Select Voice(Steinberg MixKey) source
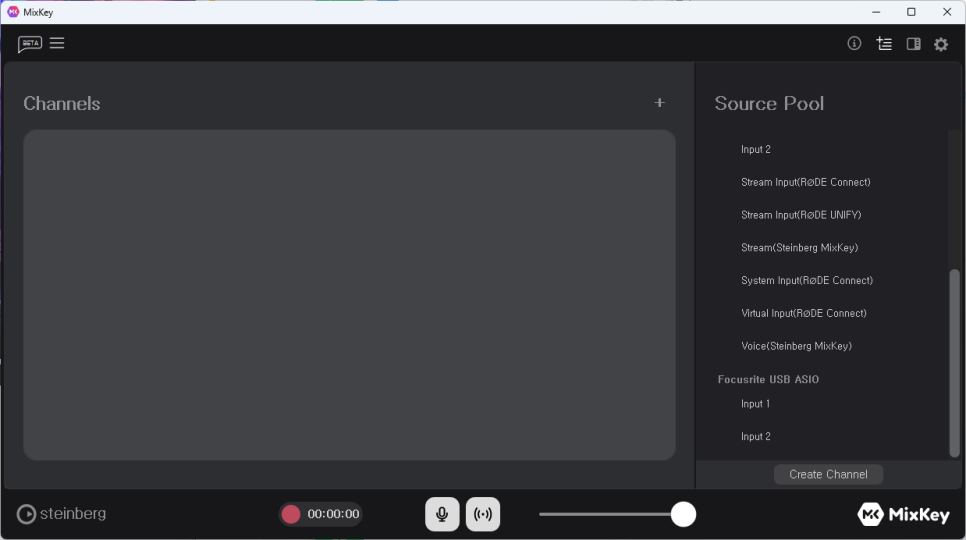This screenshot has height=540, width=966. [796, 346]
